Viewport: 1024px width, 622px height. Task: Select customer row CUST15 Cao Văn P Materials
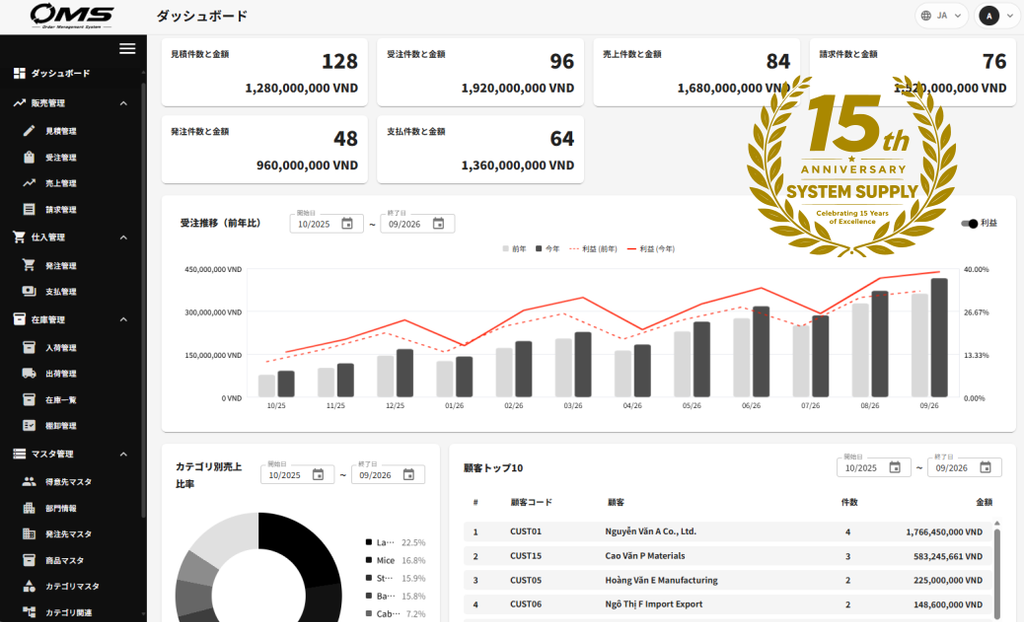pyautogui.click(x=728, y=556)
